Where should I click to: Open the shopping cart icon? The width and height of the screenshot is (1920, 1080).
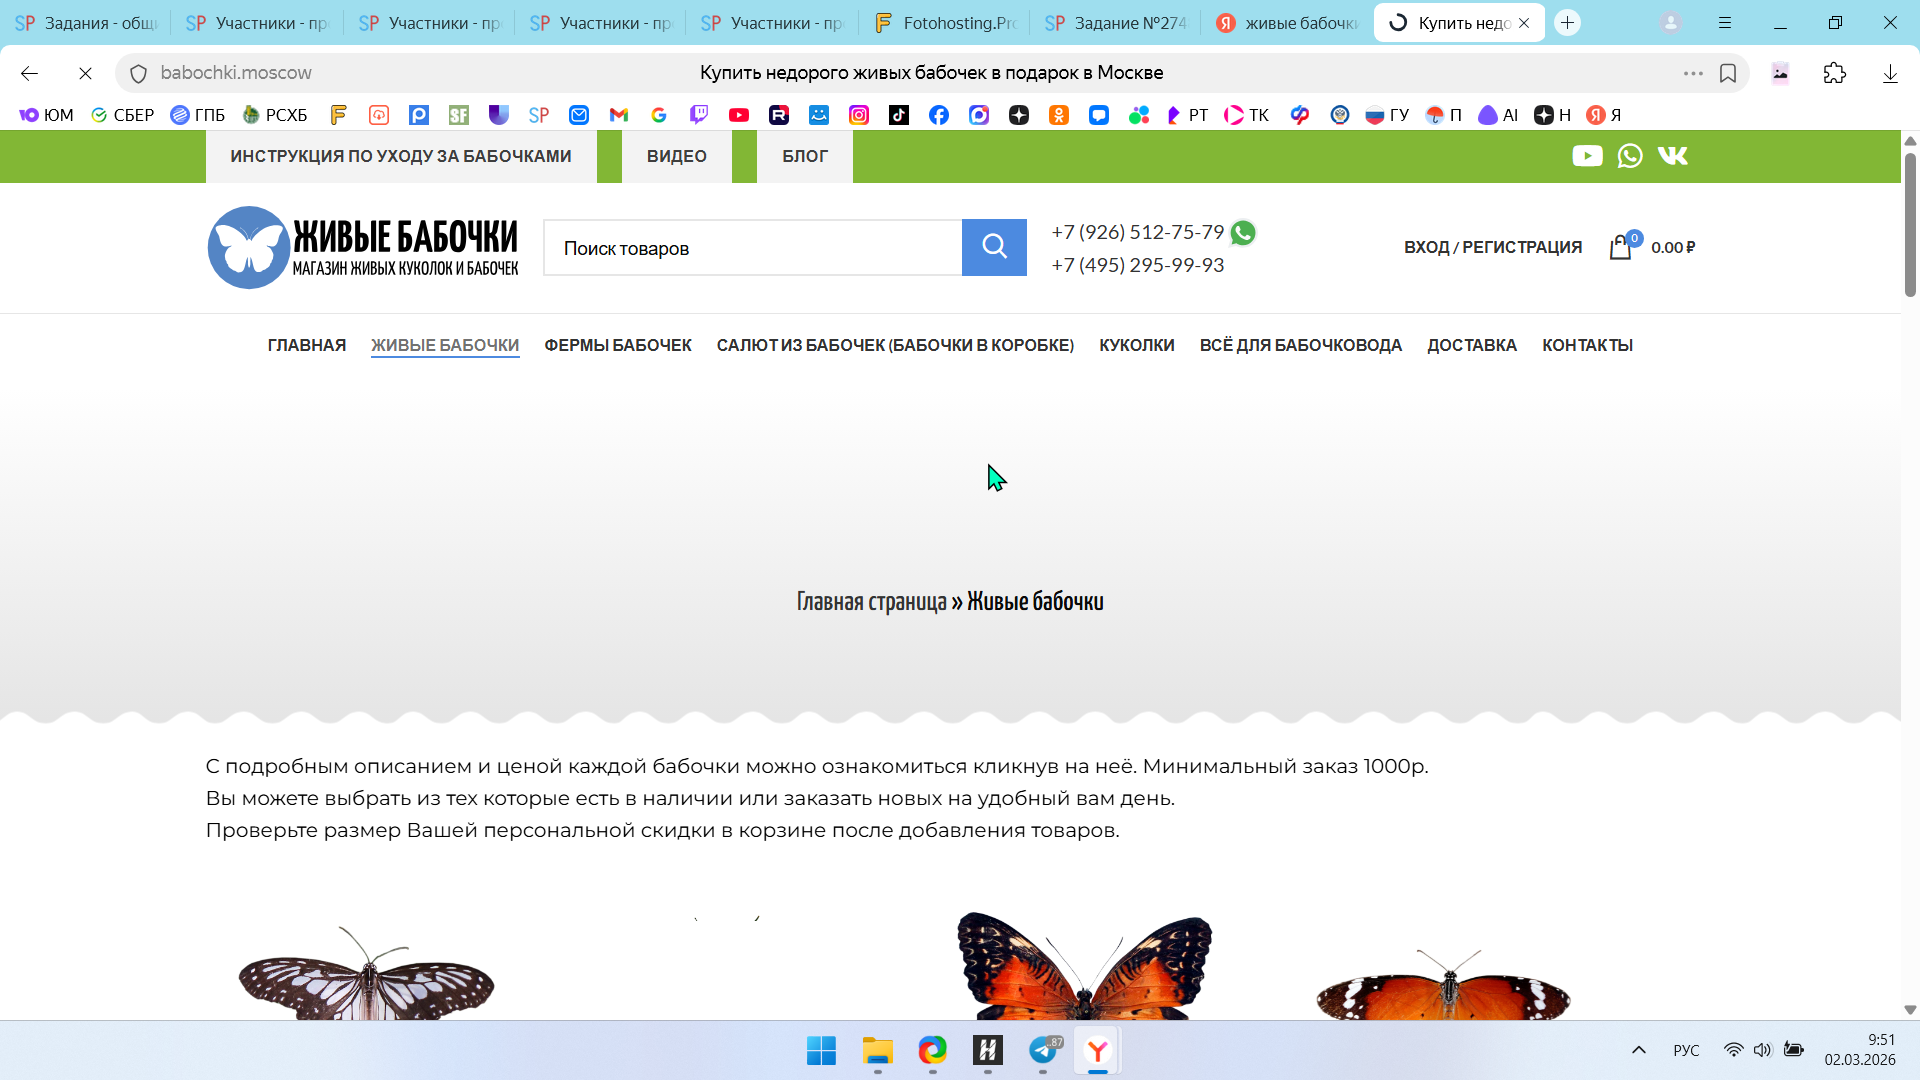[1620, 247]
